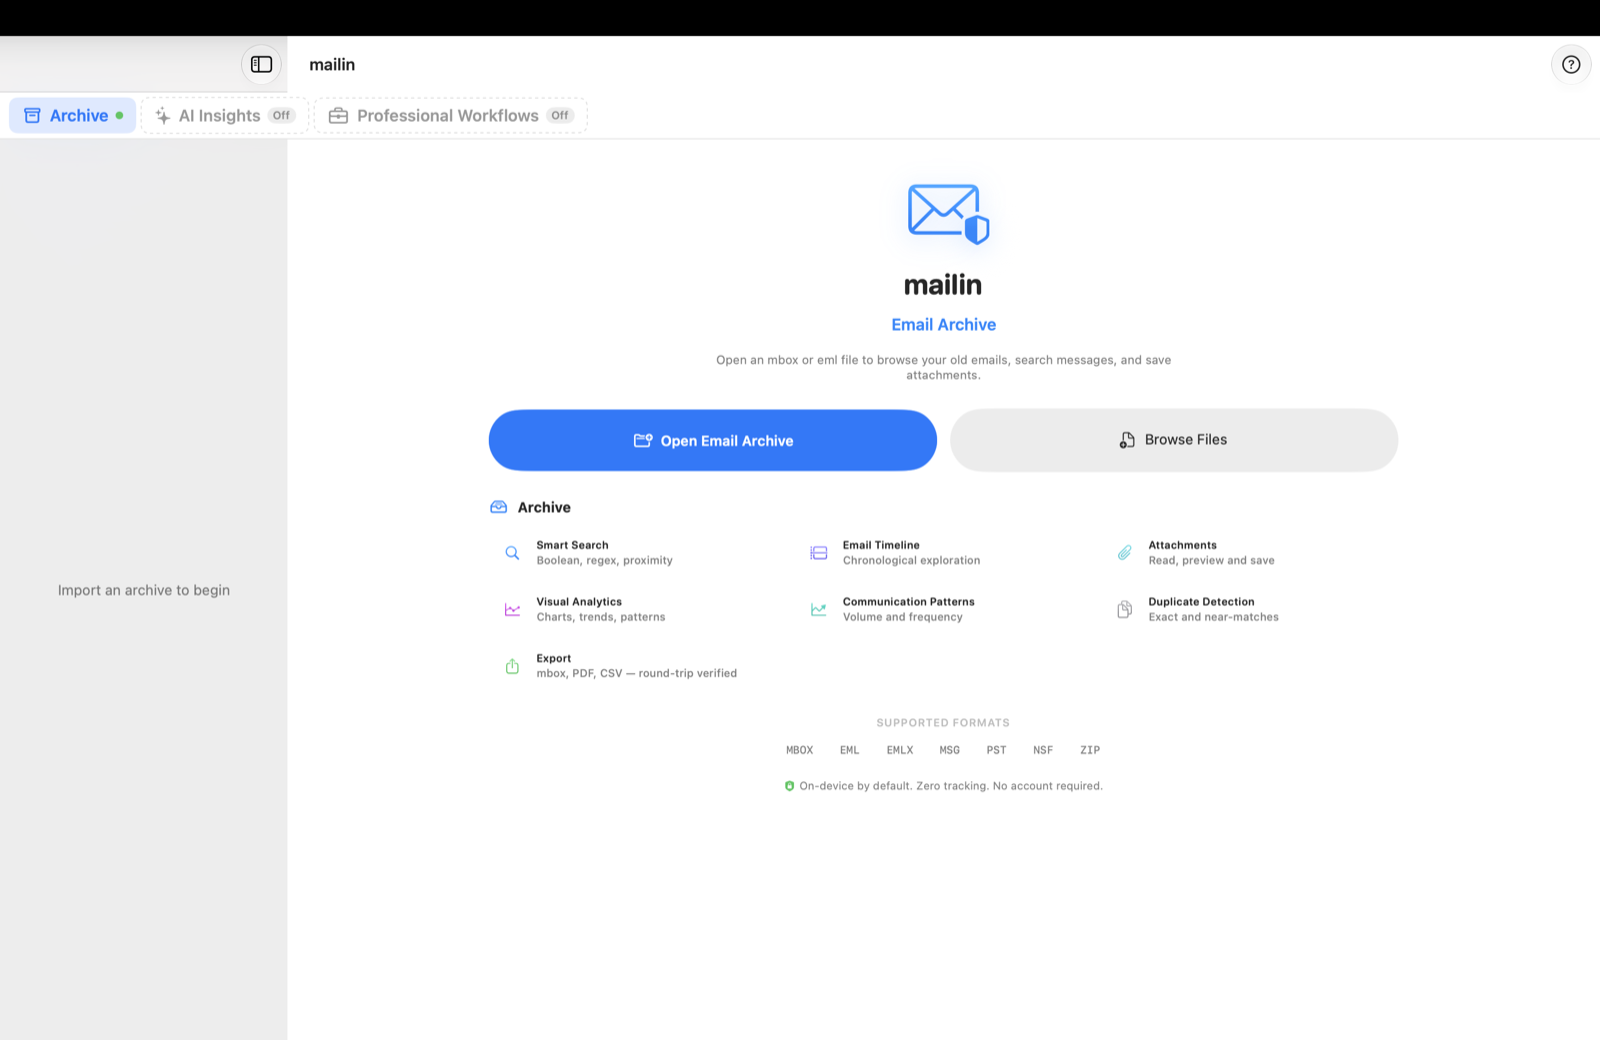This screenshot has width=1600, height=1040.
Task: Click the Duplicate Detection documents icon
Action: (1125, 609)
